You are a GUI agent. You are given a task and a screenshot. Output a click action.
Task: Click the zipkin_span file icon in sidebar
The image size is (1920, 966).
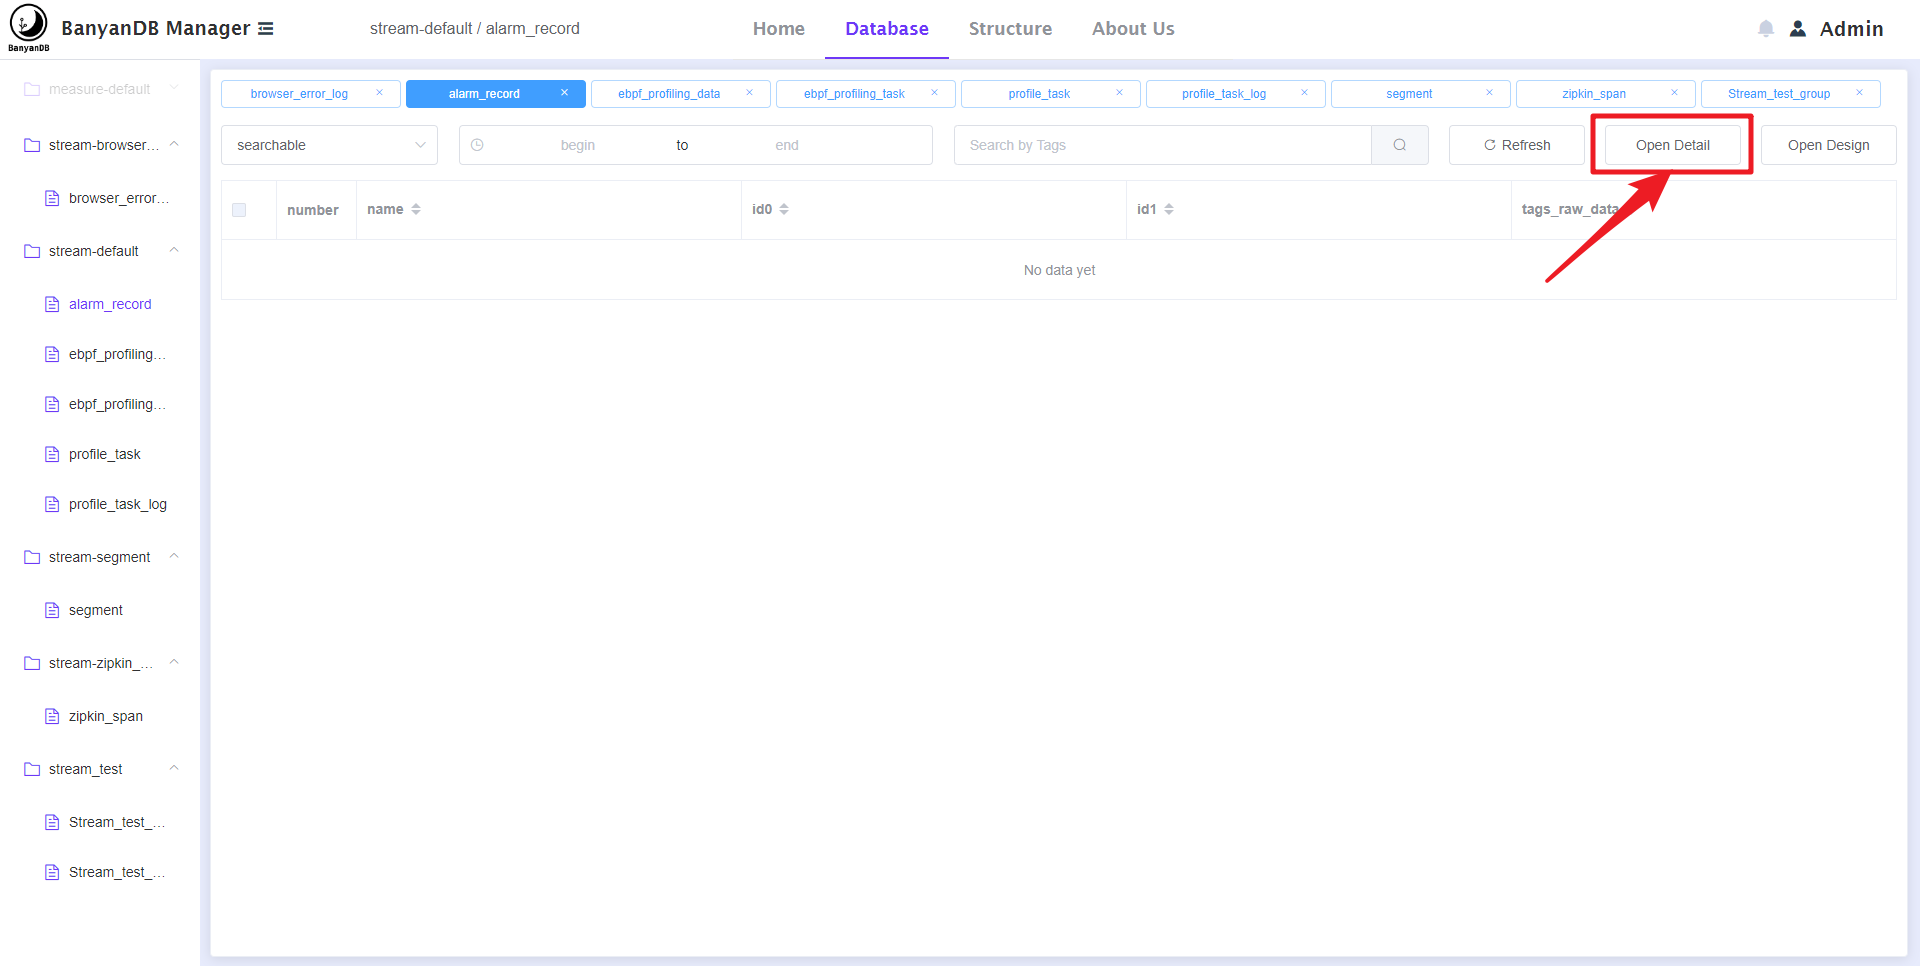point(52,716)
